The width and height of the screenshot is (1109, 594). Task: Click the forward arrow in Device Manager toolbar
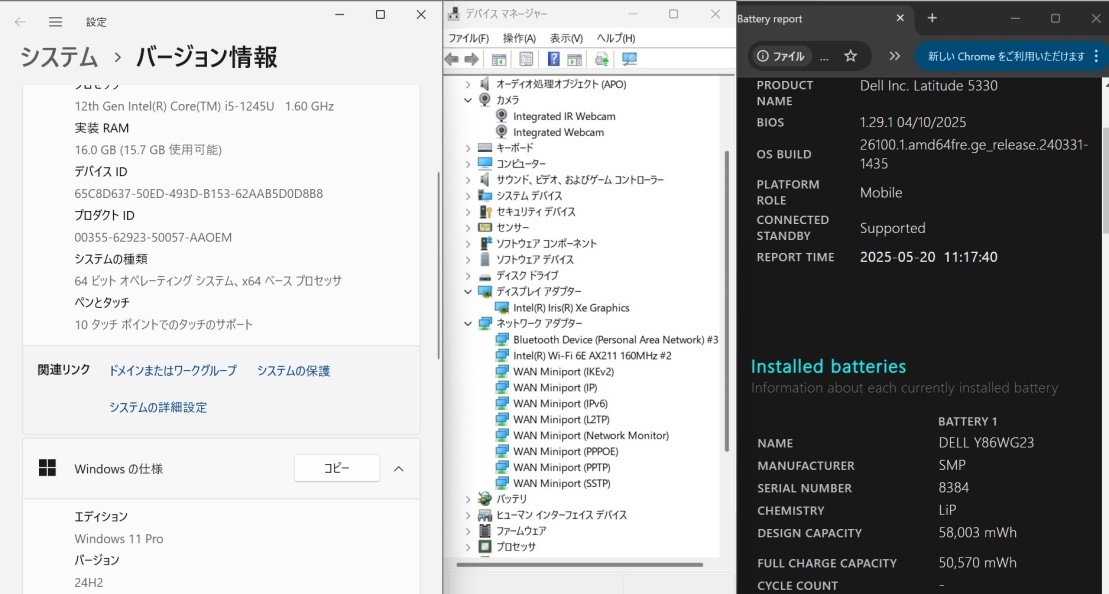click(x=472, y=59)
